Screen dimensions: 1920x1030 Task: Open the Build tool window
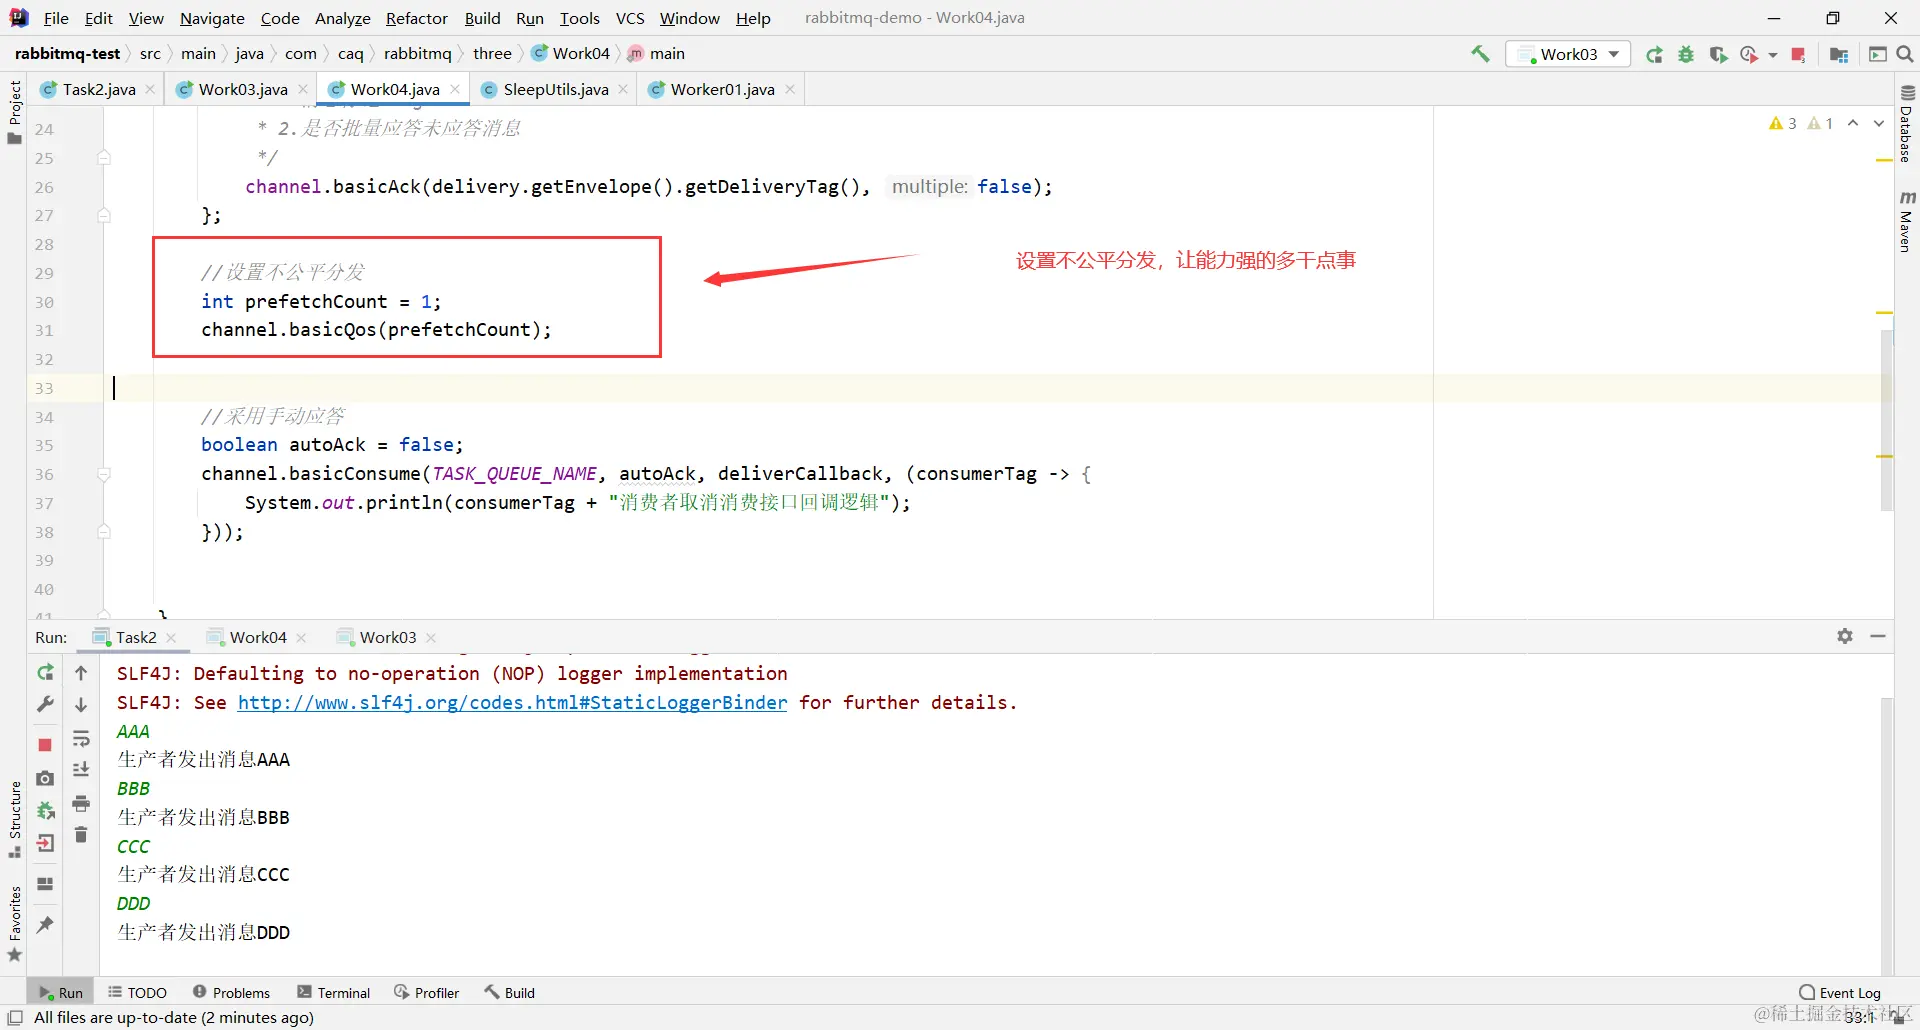[x=510, y=992]
